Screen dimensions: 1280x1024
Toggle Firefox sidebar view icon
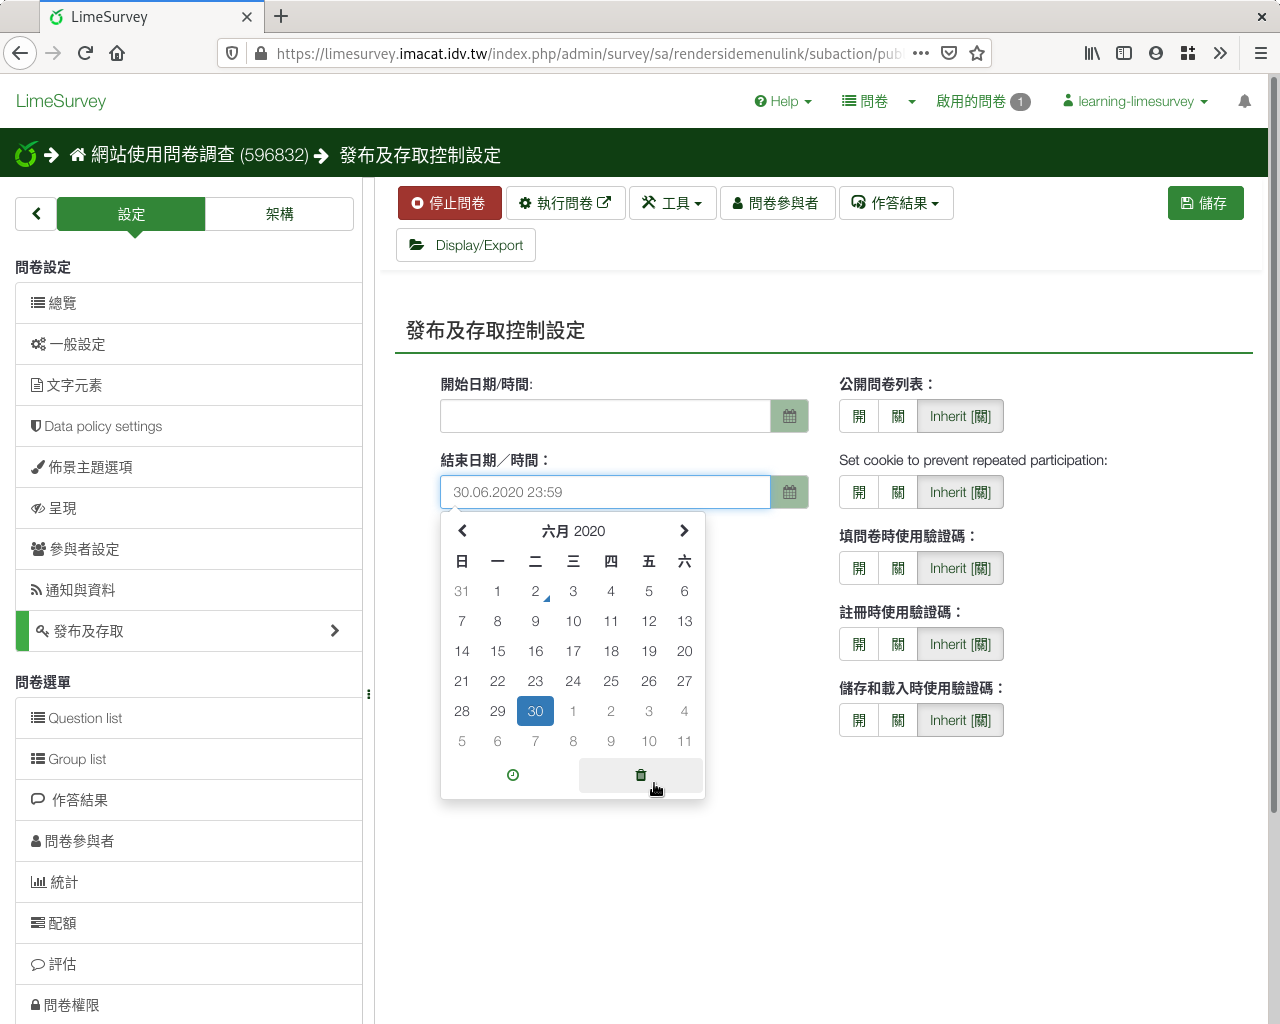[1124, 53]
